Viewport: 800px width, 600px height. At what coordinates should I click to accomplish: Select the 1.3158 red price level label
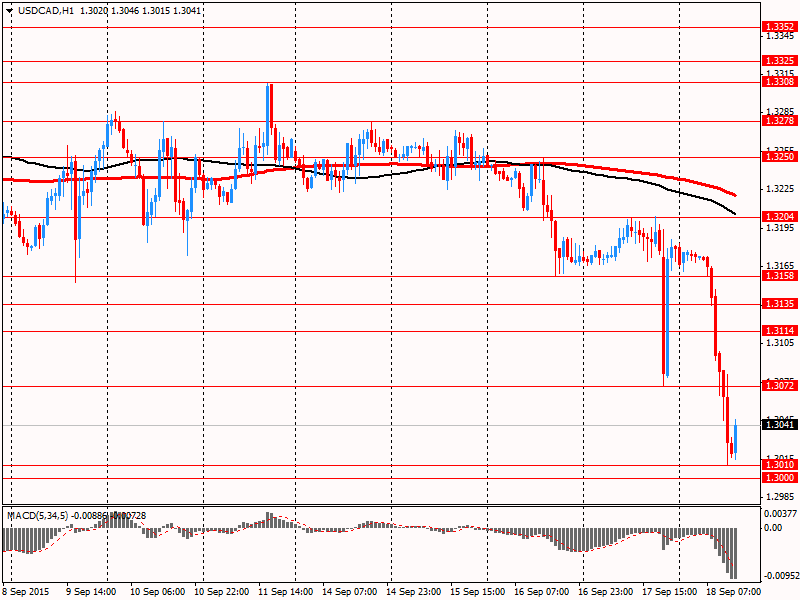tap(780, 276)
